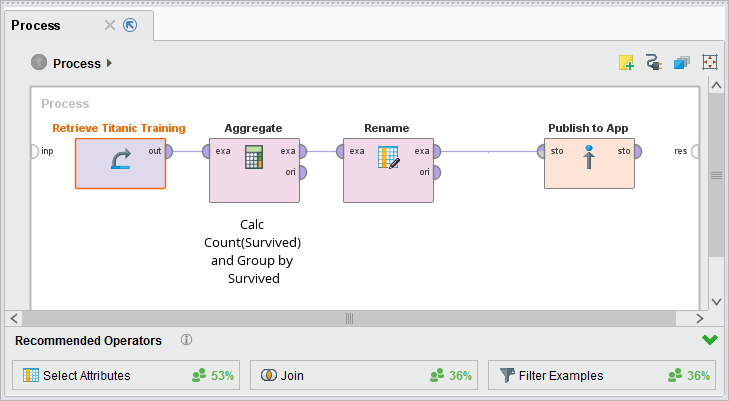Open the Recommended Operators info icon

[186, 340]
